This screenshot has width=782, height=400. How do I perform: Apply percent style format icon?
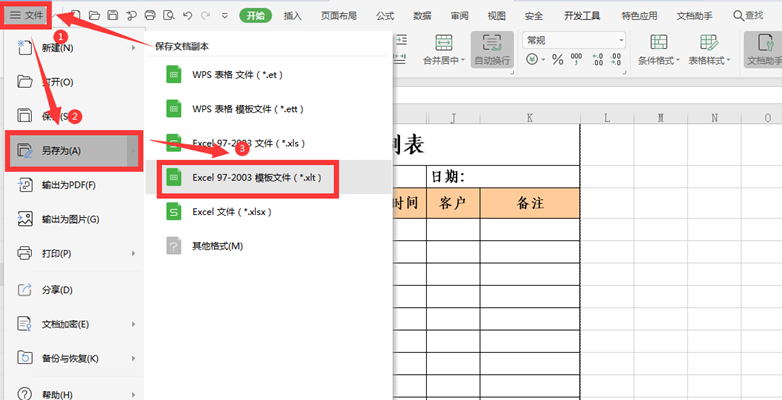click(558, 60)
